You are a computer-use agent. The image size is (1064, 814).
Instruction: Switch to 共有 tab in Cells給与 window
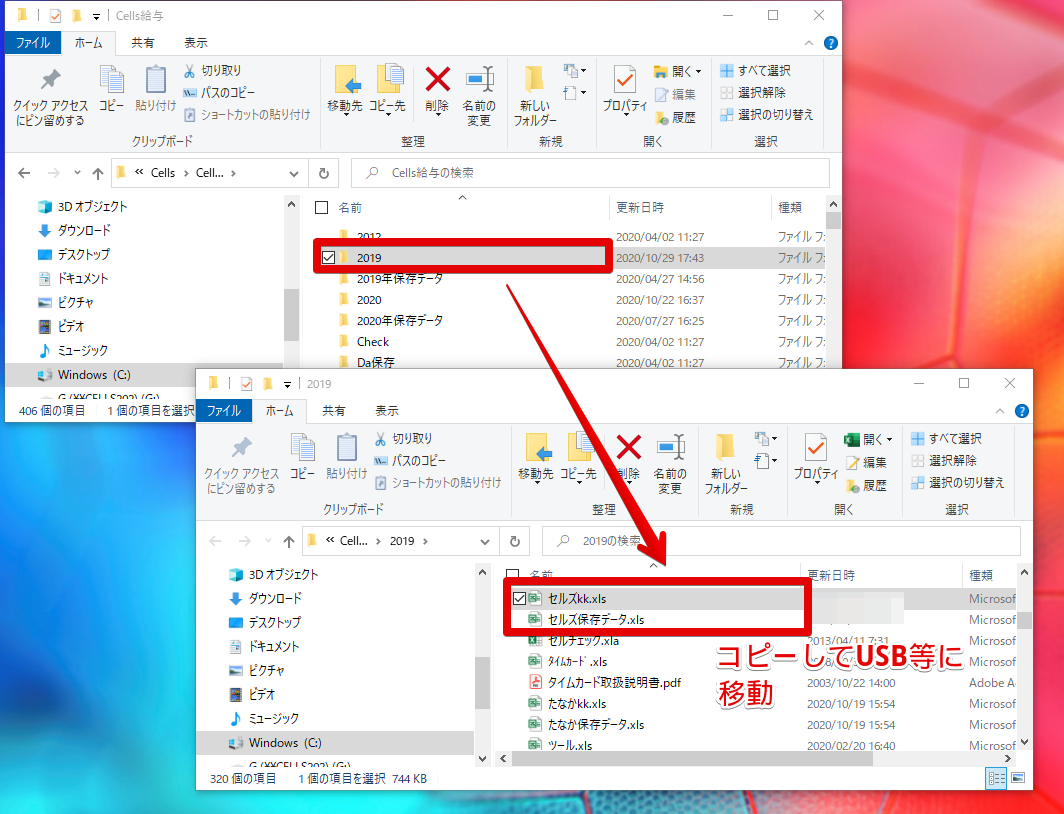142,43
